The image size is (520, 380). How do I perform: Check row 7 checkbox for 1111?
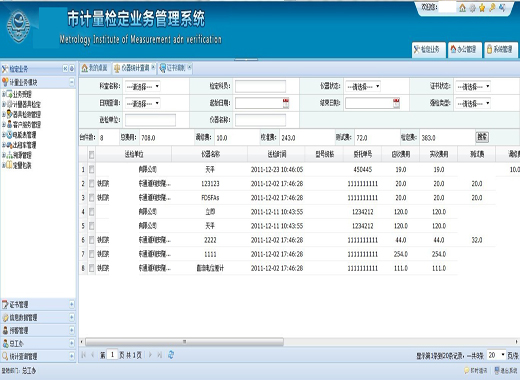click(x=91, y=254)
